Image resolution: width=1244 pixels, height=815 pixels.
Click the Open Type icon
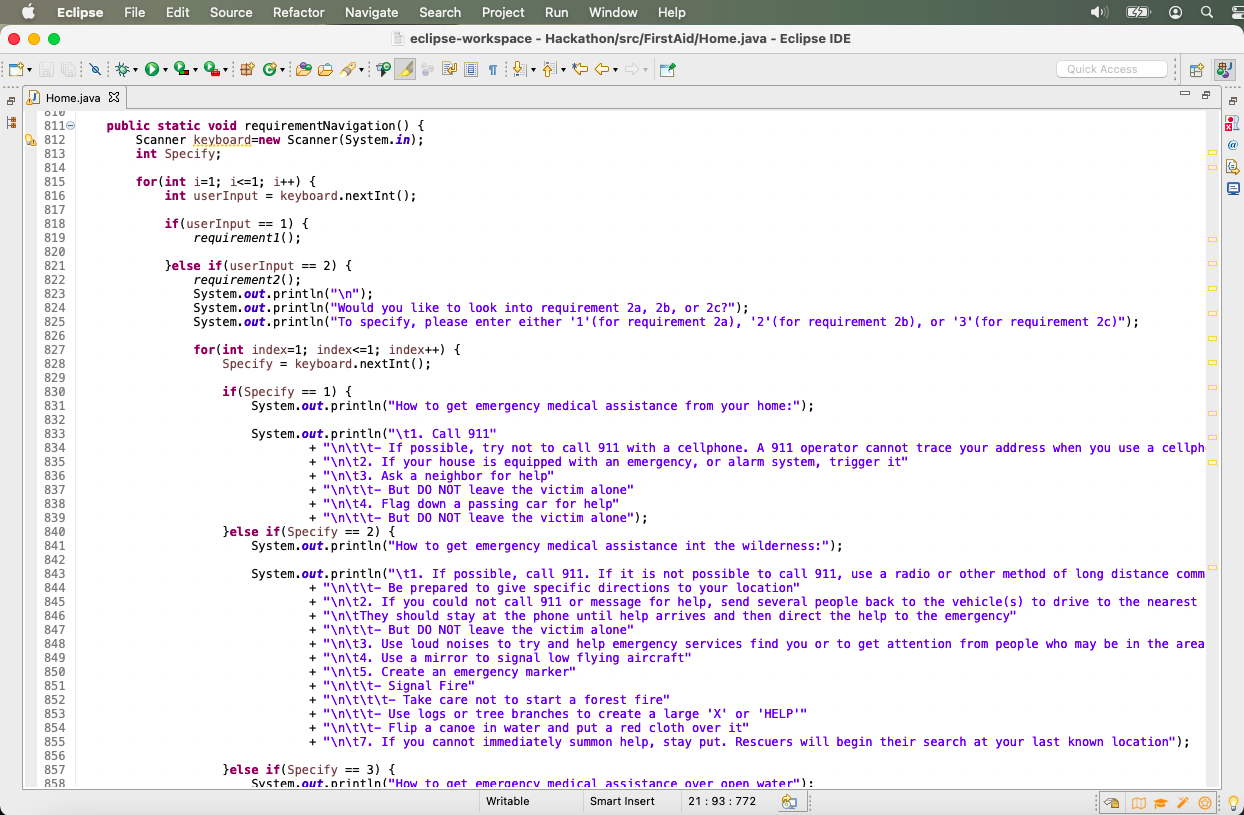point(303,70)
